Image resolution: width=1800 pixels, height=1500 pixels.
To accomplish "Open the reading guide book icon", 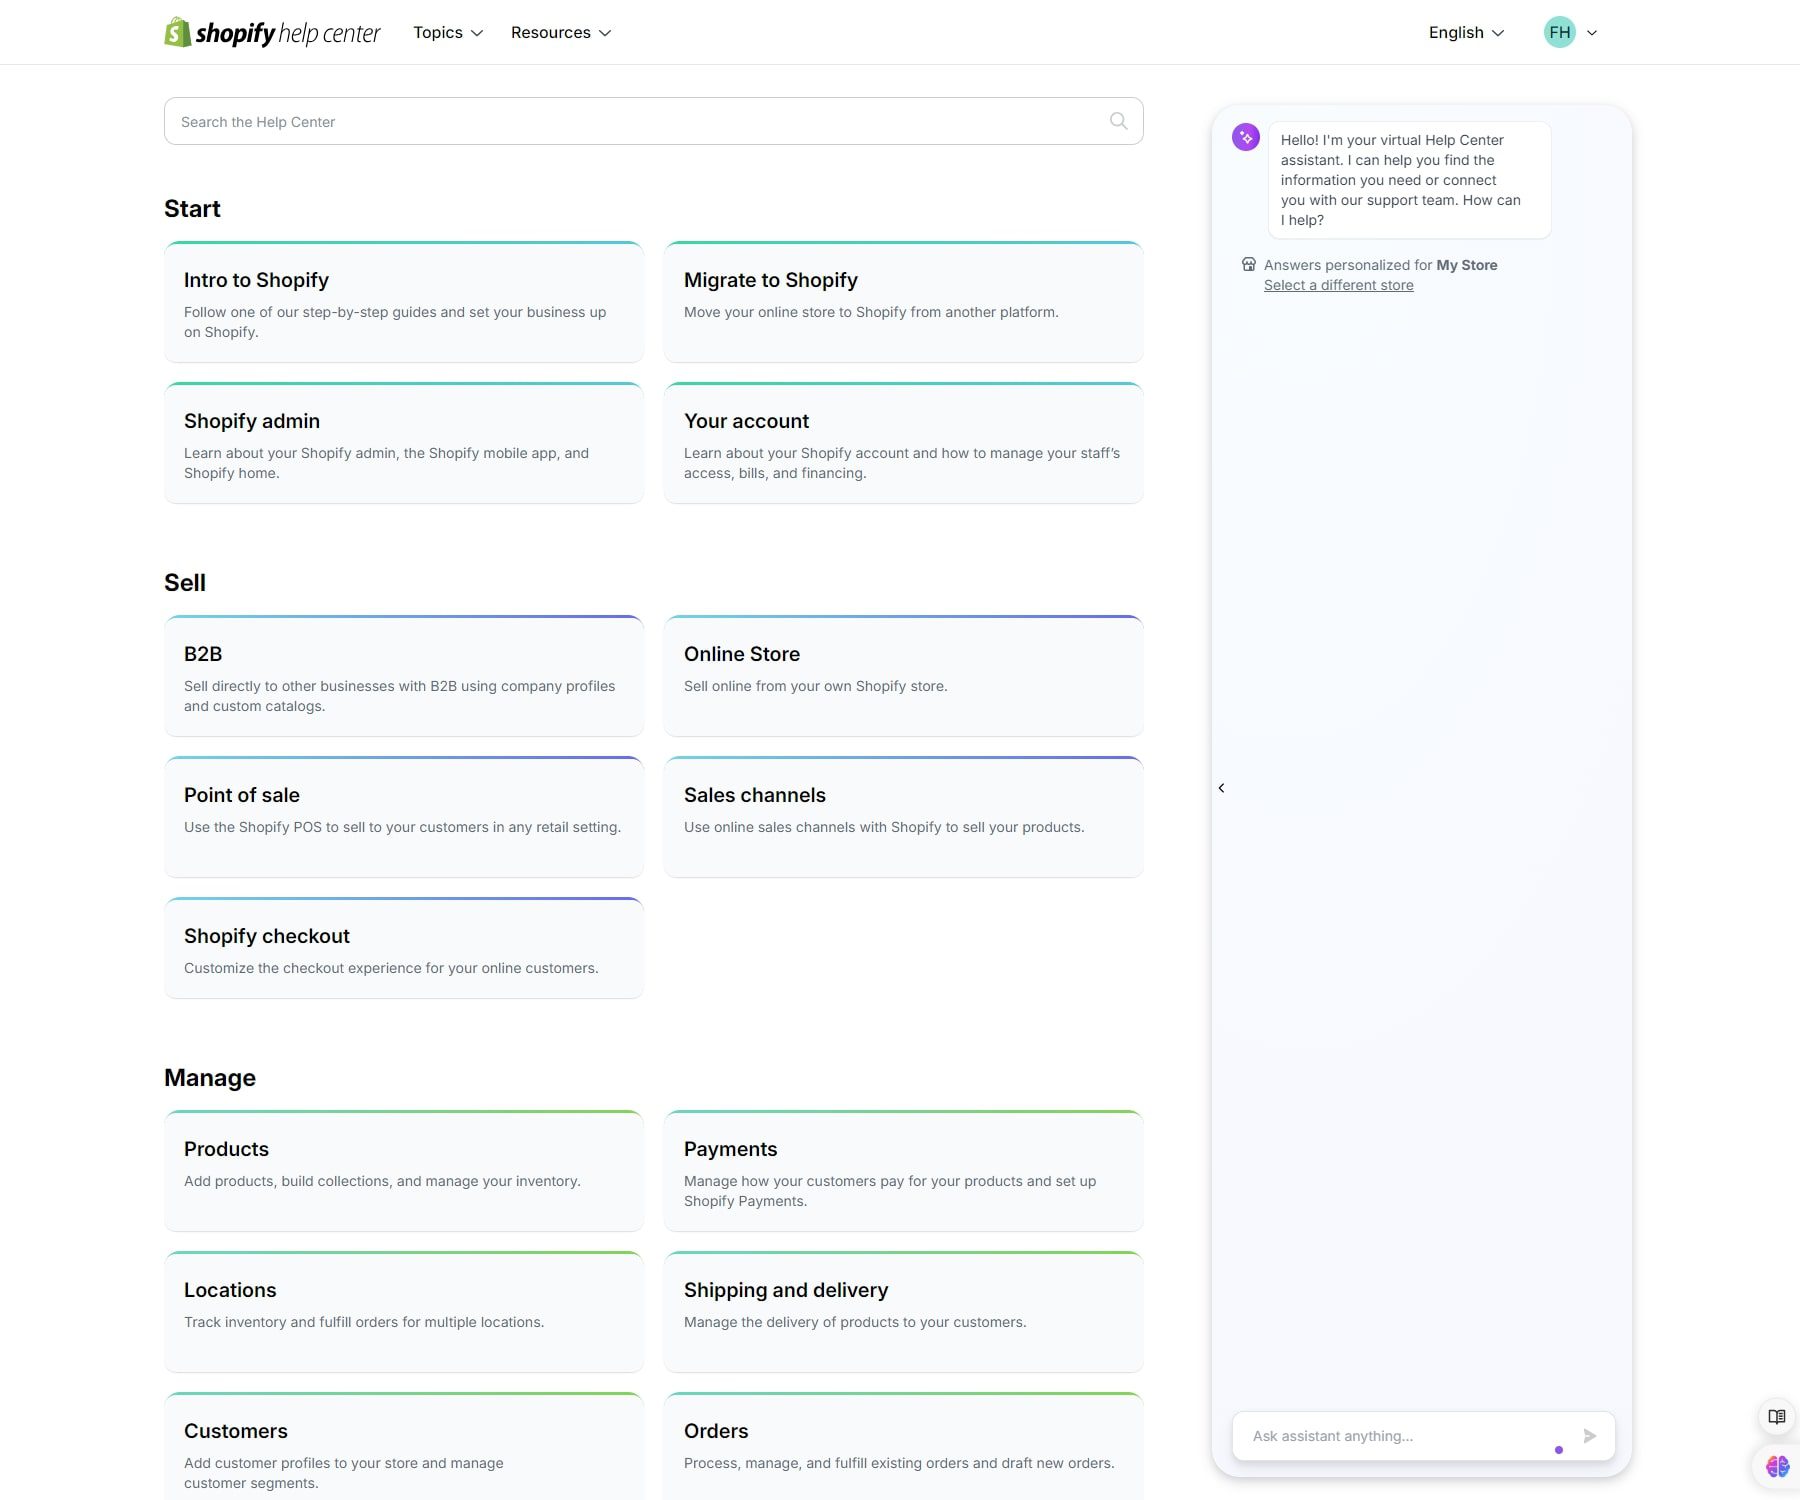I will click(x=1775, y=1417).
